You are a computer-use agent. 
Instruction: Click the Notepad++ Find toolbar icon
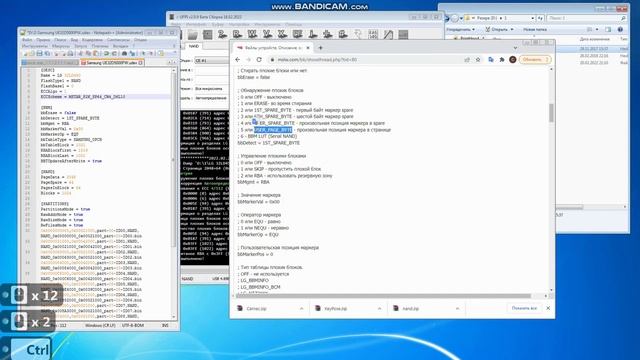pyautogui.click(x=124, y=53)
